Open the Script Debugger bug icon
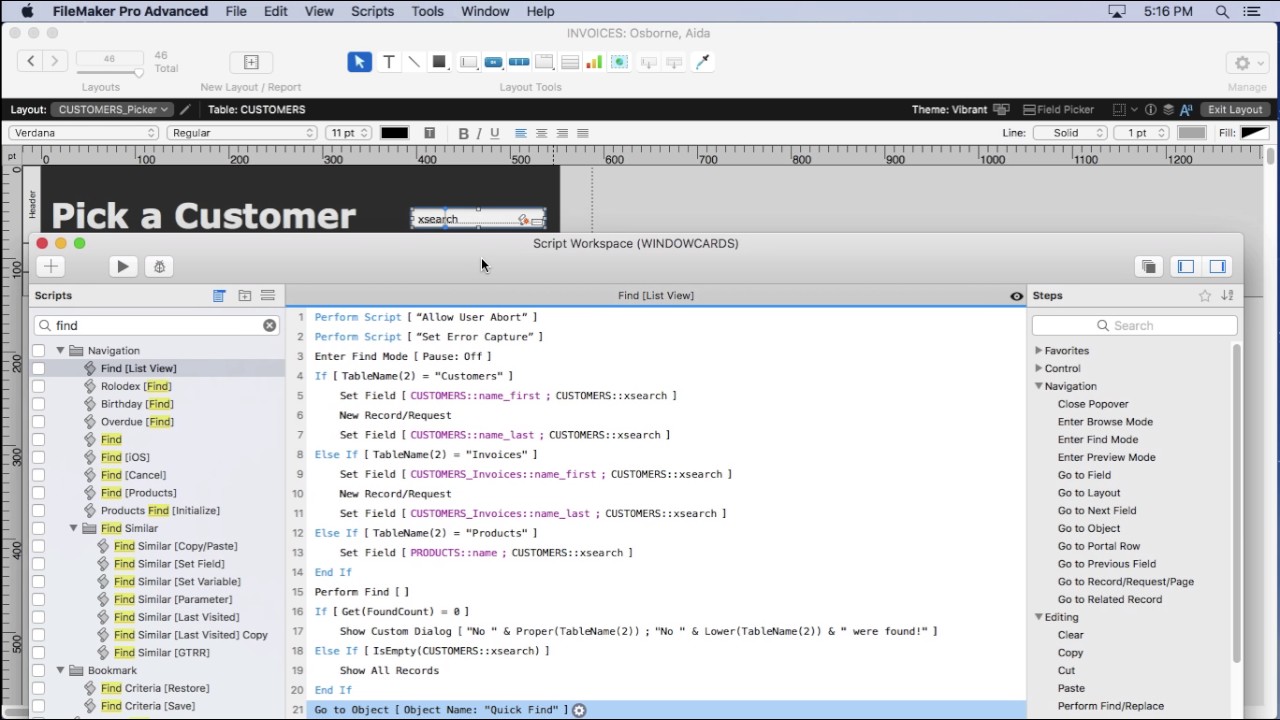 pos(159,266)
